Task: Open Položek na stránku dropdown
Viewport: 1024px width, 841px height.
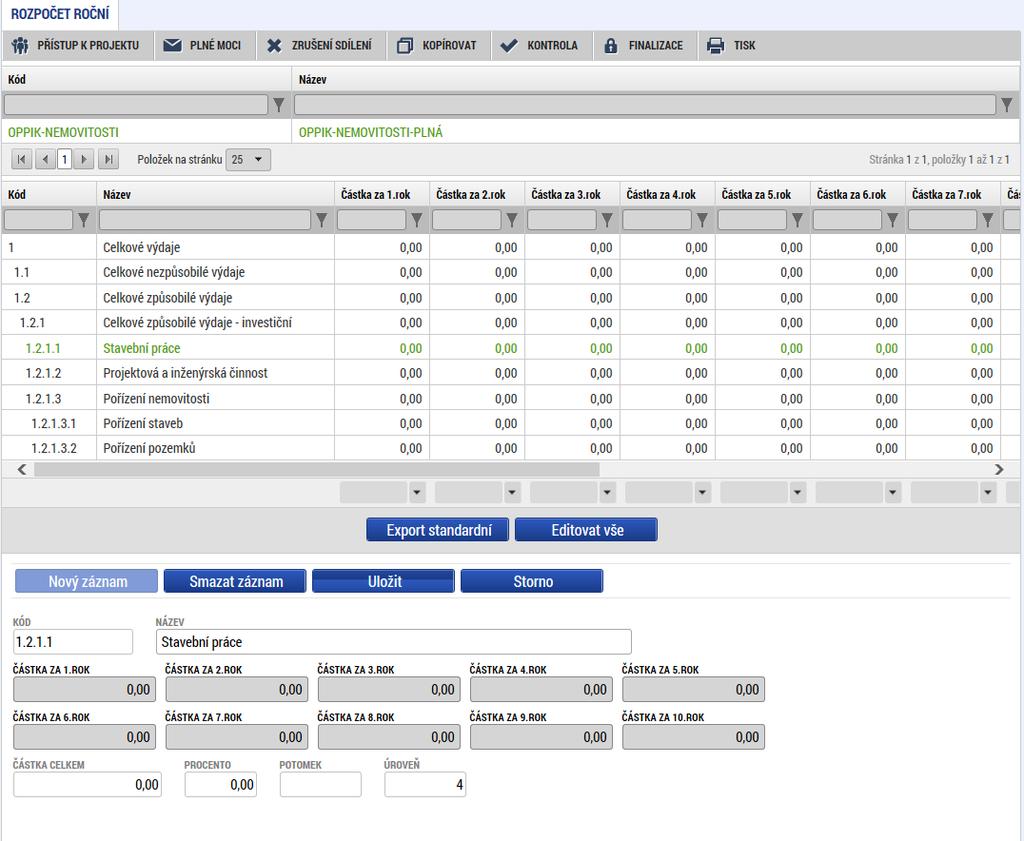Action: pos(248,159)
